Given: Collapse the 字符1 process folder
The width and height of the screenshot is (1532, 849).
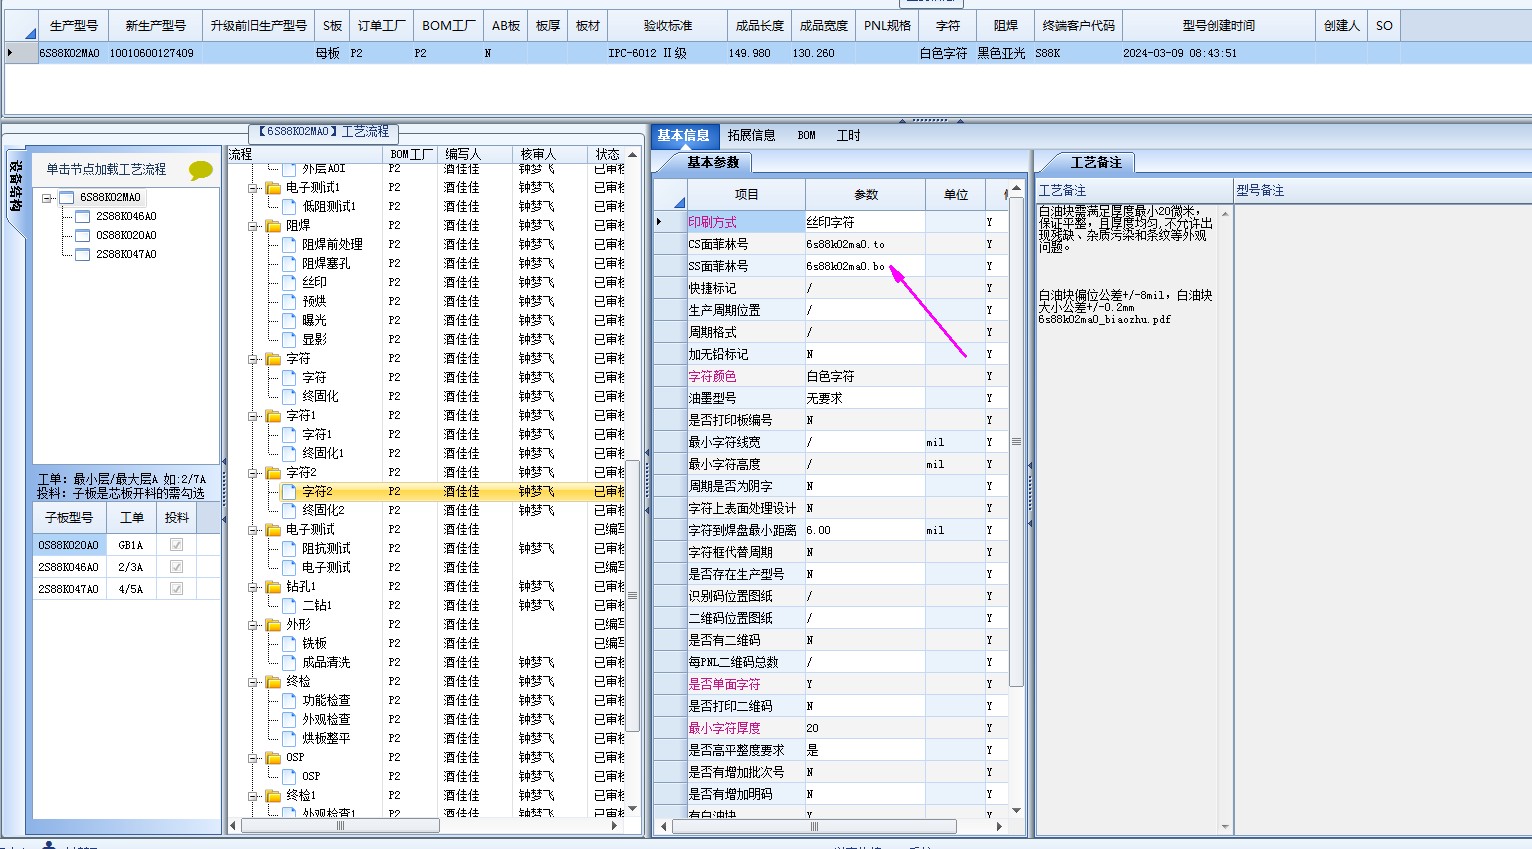Looking at the screenshot, I should tap(254, 416).
